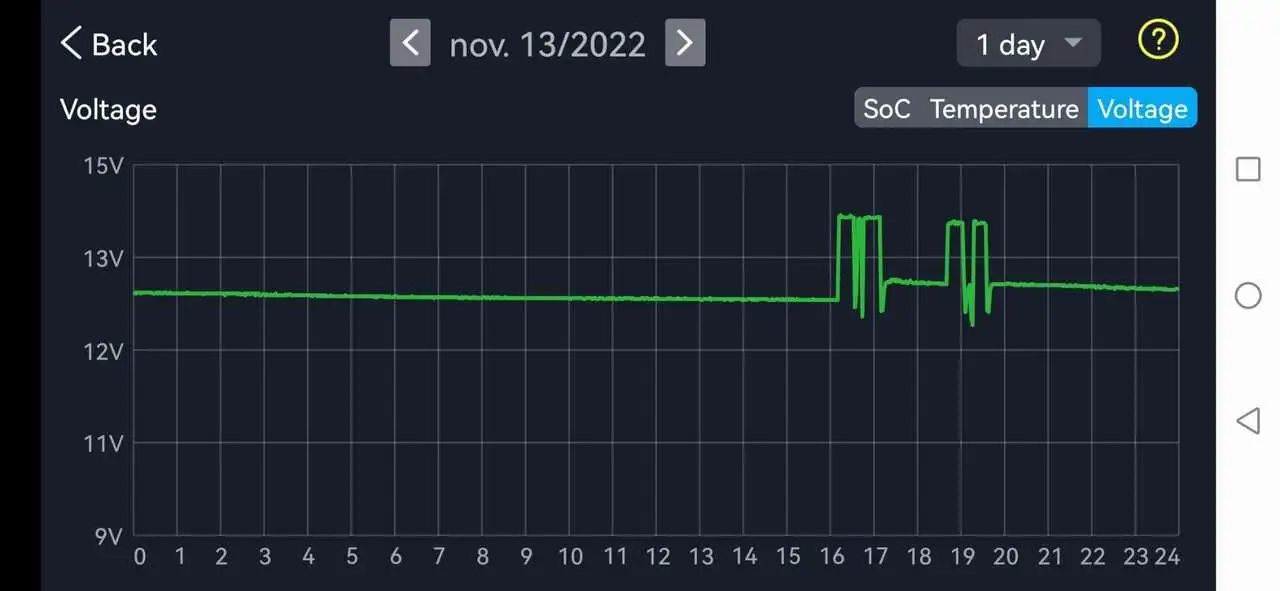Tap the nov. 13/2022 date label
The image size is (1280, 591).
pos(547,44)
